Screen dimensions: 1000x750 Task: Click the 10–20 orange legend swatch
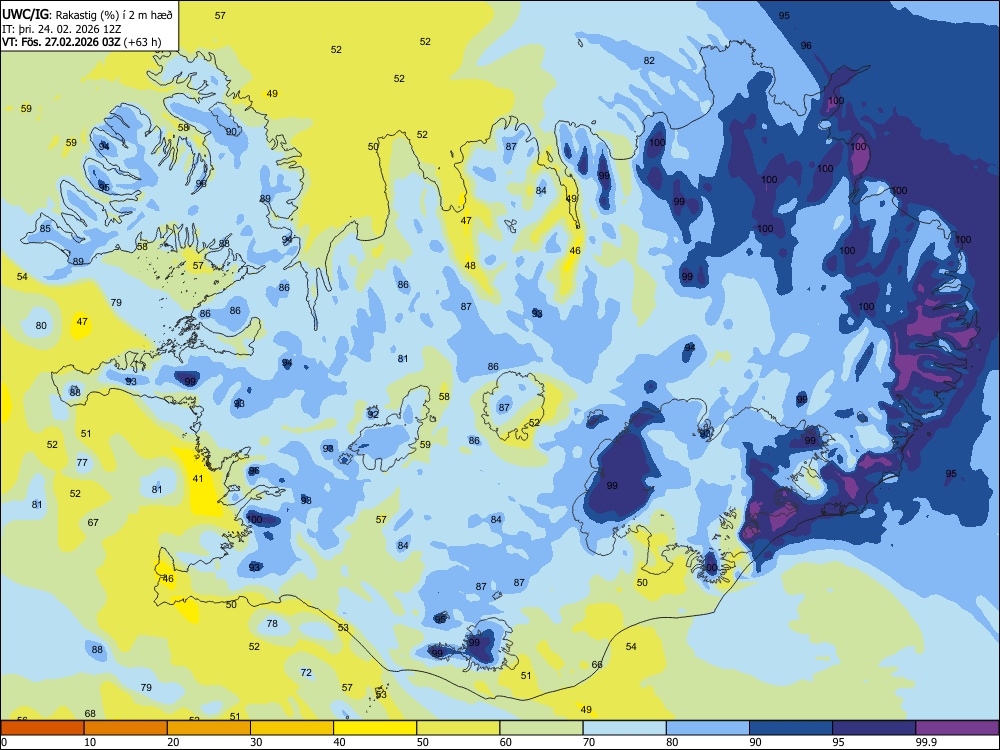tap(126, 728)
